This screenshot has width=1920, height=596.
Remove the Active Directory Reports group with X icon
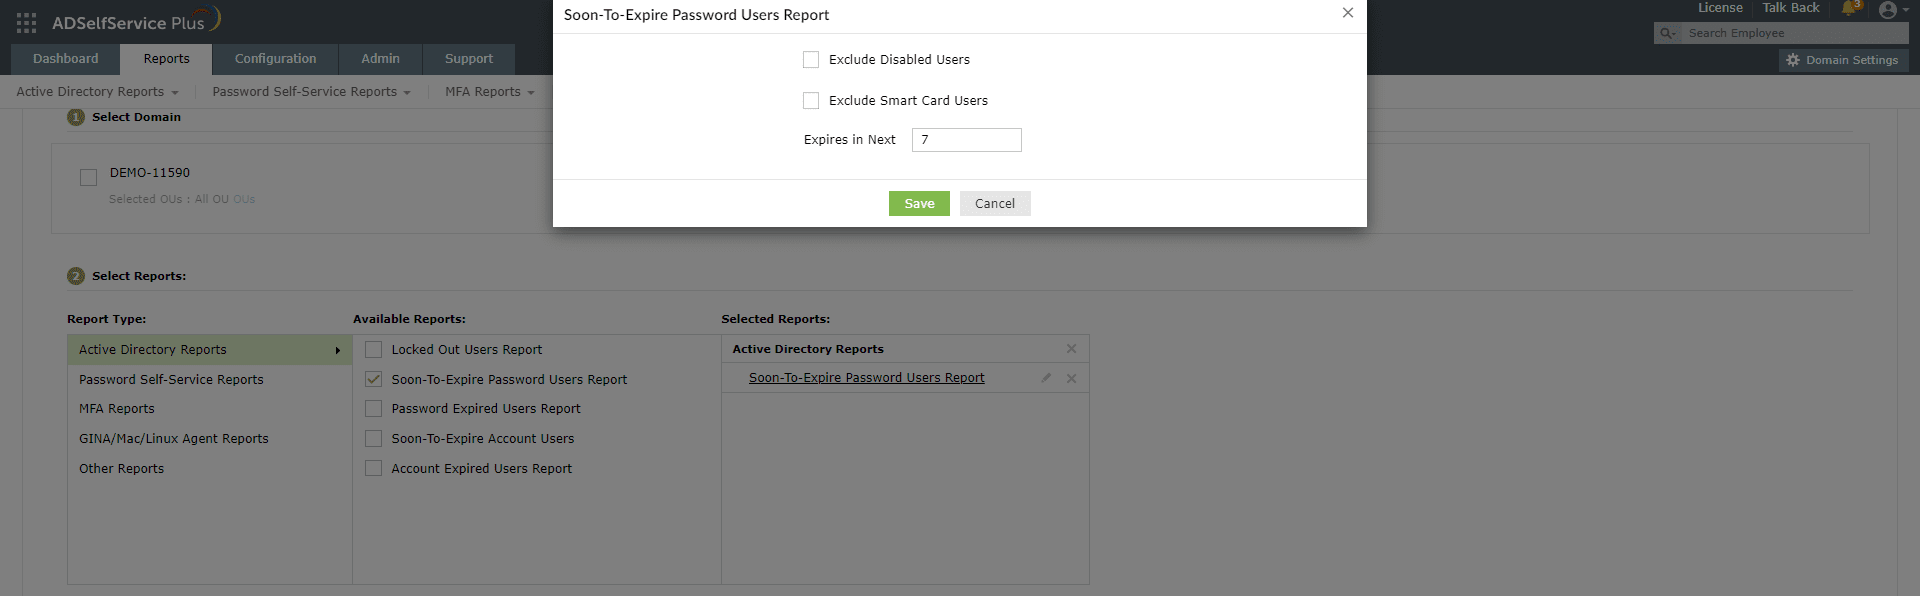[x=1071, y=349]
